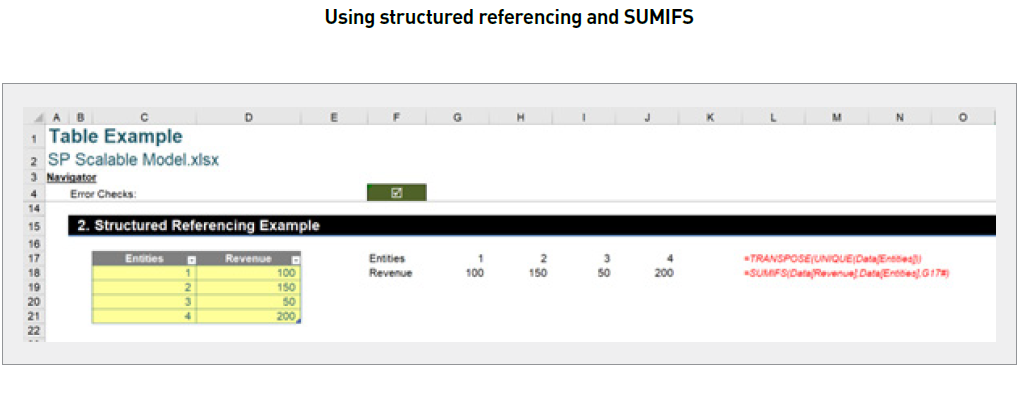1018x399 pixels.
Task: Select table entity cell 1 in row 18
Action: pos(144,273)
